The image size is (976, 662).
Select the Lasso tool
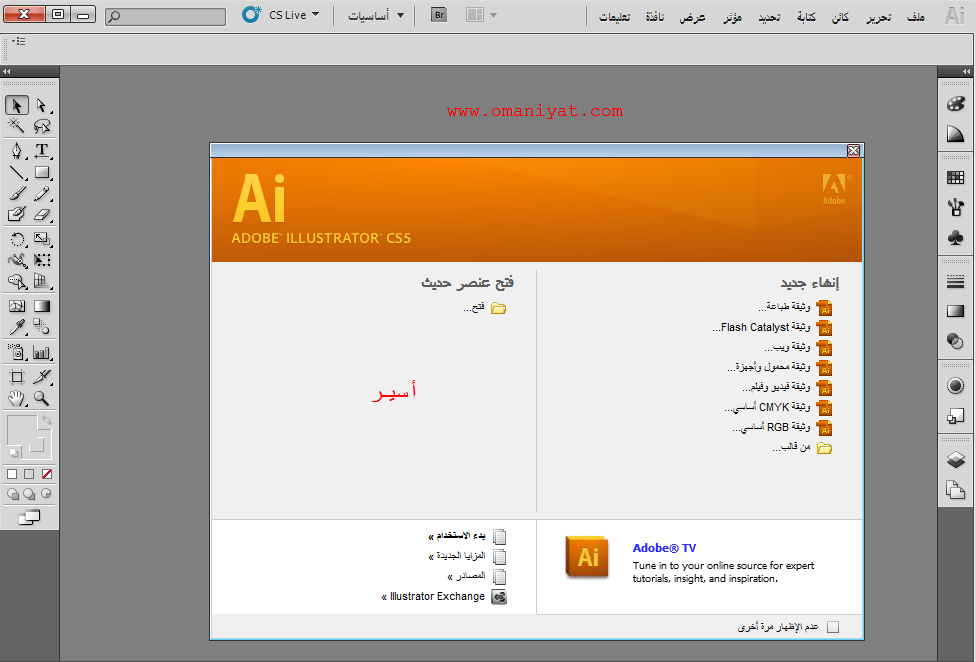pyautogui.click(x=42, y=126)
